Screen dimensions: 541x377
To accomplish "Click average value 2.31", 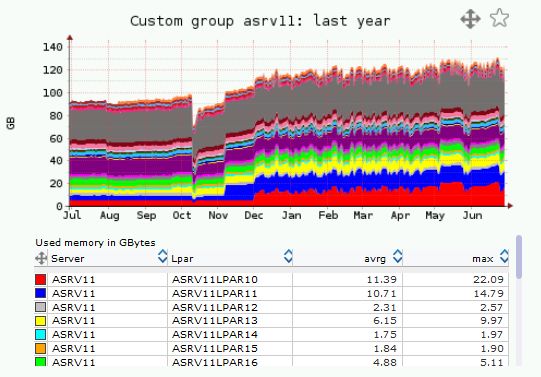I will (x=385, y=307).
